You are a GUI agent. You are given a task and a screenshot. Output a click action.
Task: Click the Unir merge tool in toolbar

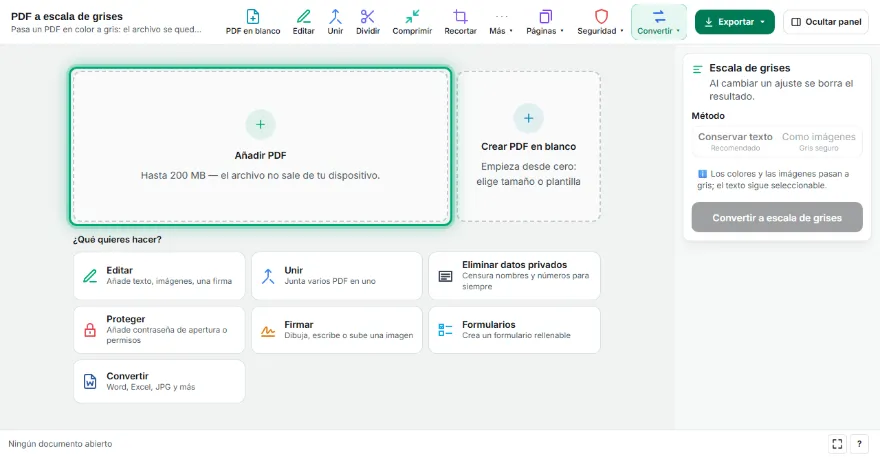pyautogui.click(x=335, y=22)
